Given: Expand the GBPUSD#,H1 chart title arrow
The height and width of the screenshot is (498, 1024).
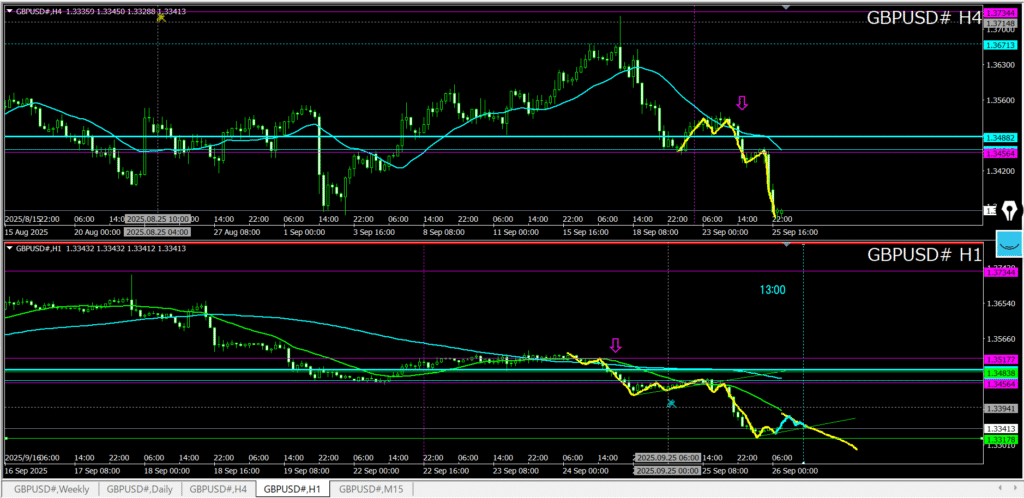Looking at the screenshot, I should tap(10, 248).
